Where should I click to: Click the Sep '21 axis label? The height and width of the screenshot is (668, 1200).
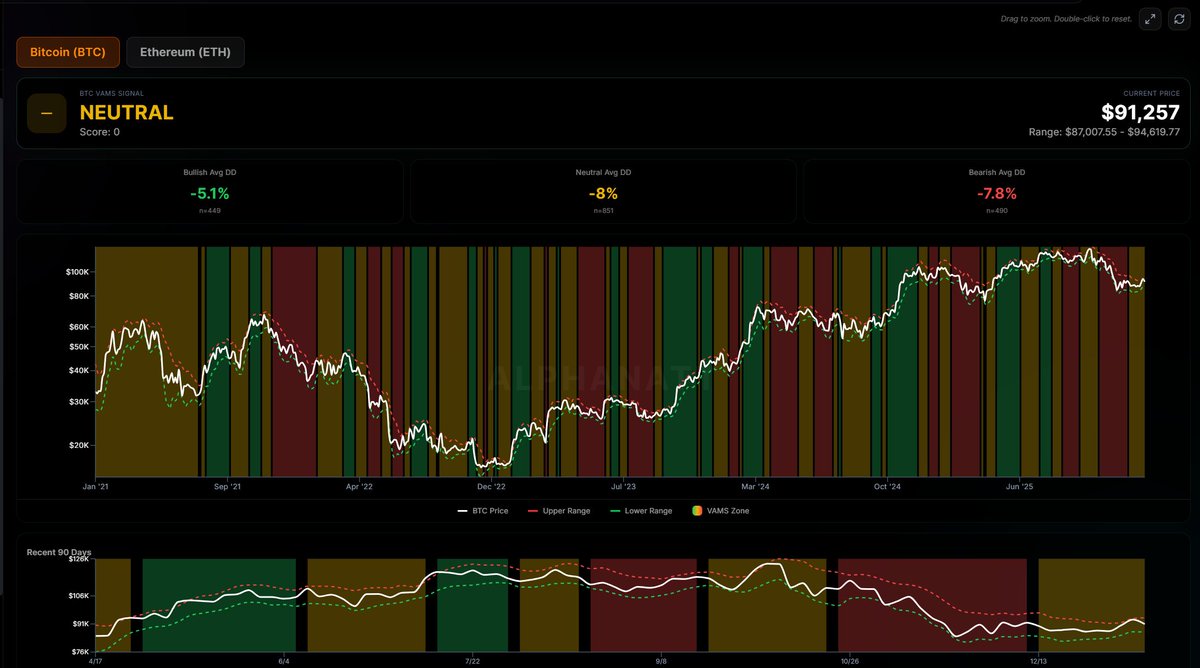[x=228, y=487]
